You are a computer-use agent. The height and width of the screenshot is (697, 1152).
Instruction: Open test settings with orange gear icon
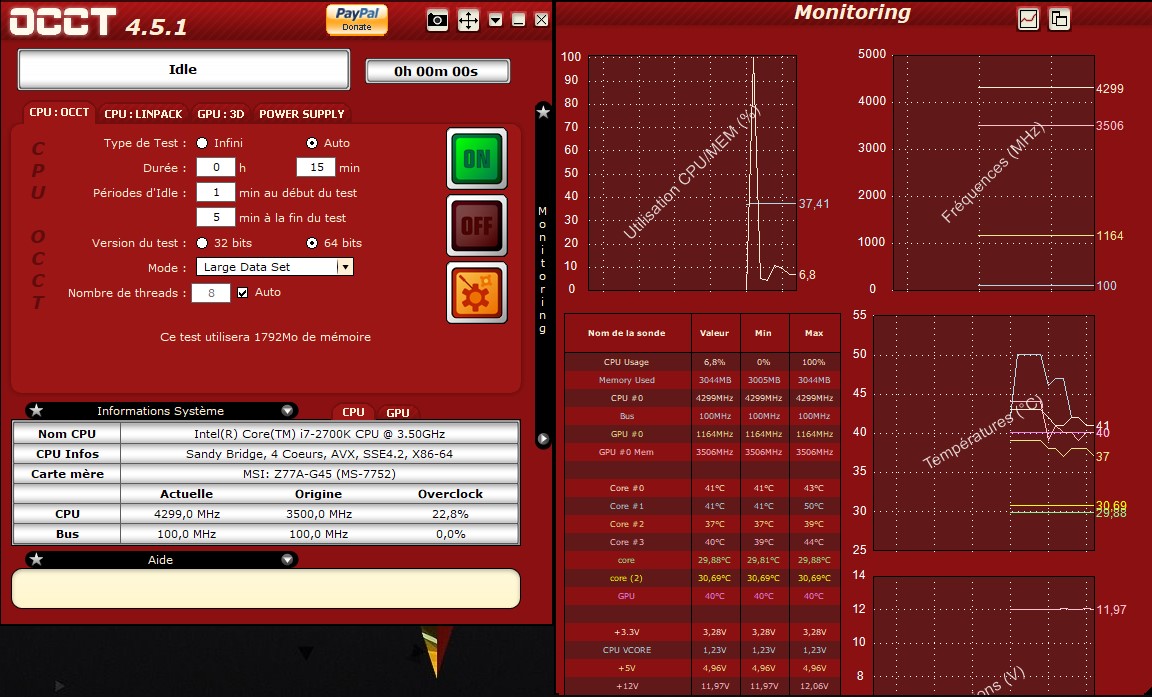pyautogui.click(x=476, y=292)
